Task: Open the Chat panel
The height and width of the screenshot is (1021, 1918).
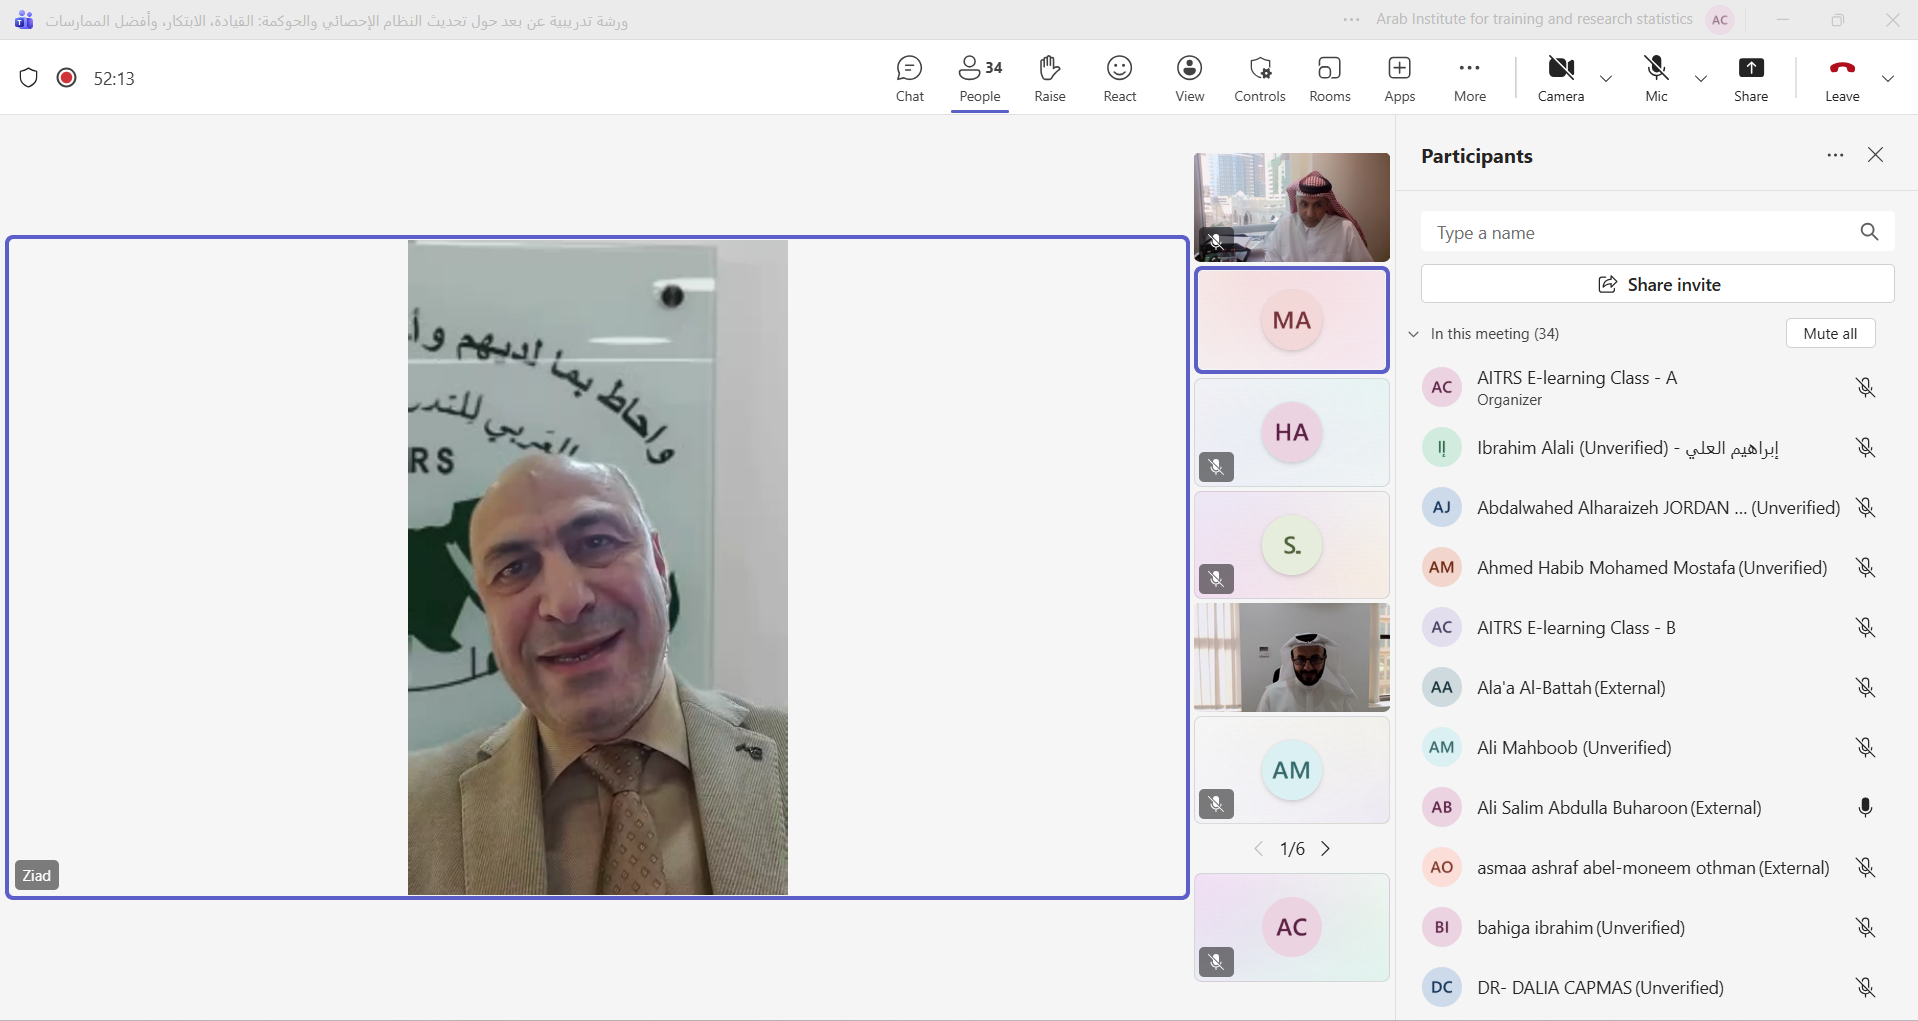Action: click(909, 78)
